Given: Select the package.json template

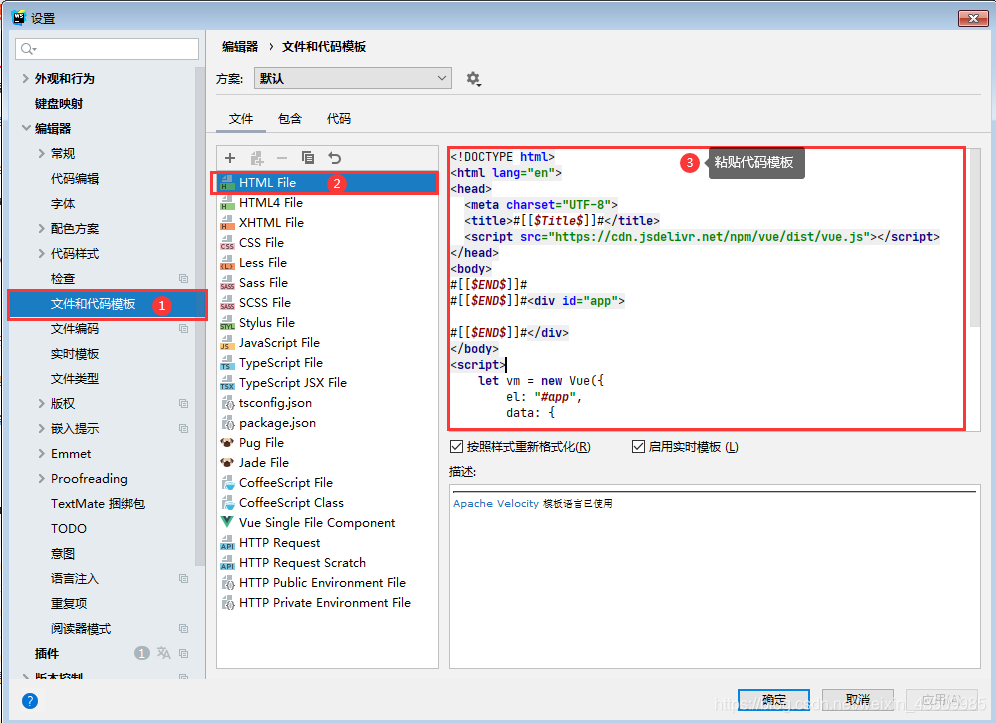Looking at the screenshot, I should click(x=327, y=423).
